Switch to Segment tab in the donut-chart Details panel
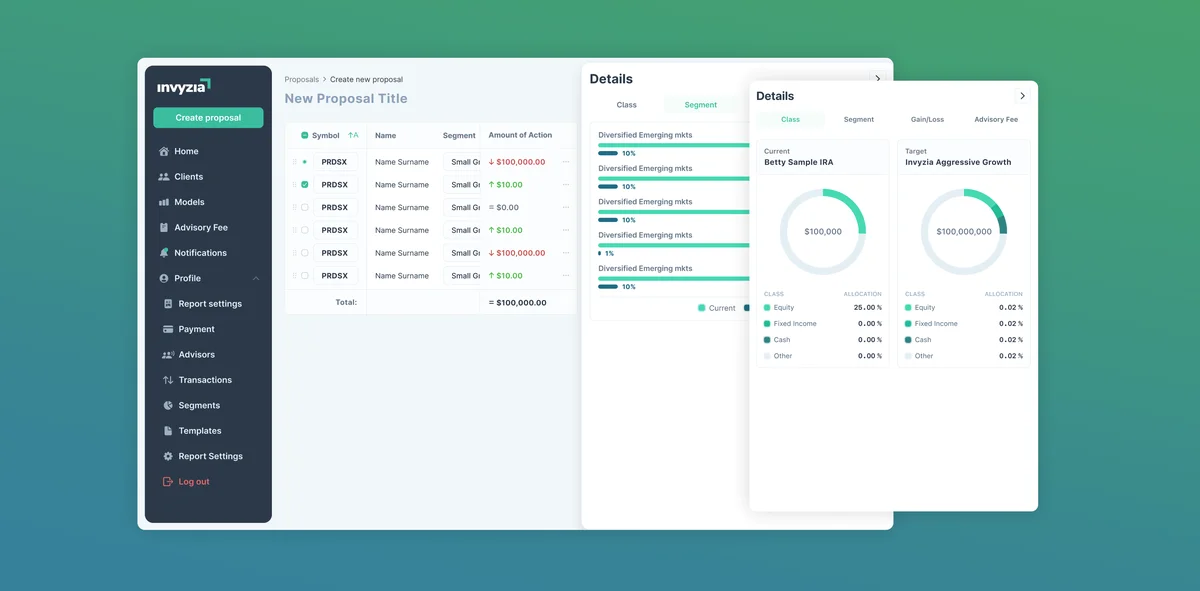 859,120
